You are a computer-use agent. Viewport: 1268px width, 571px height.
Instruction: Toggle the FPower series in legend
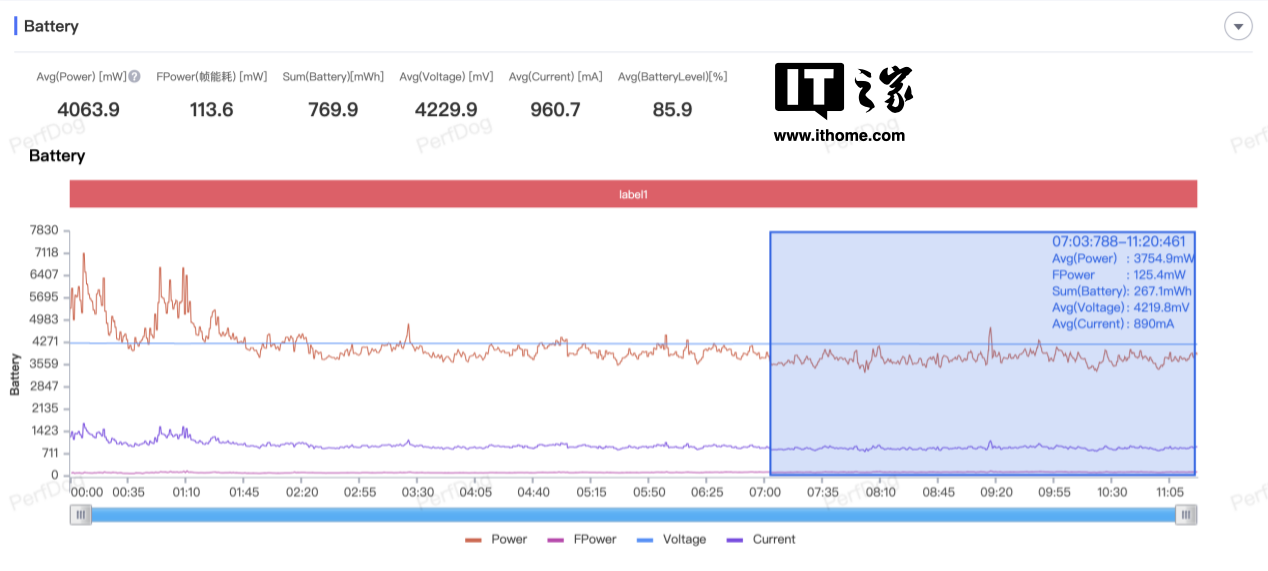(582, 539)
